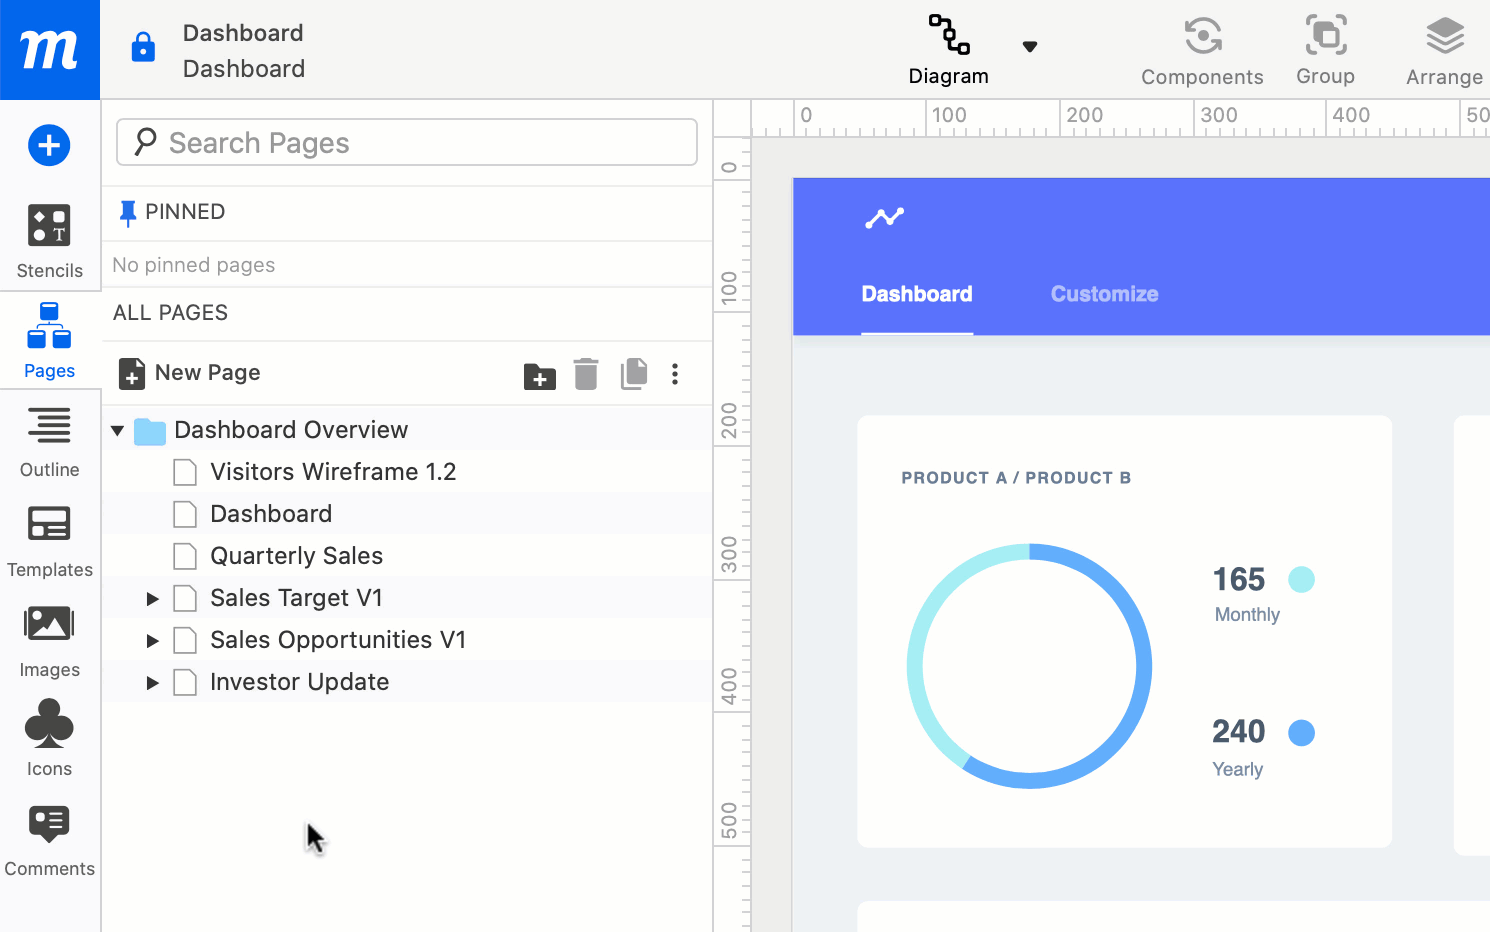This screenshot has height=932, width=1490.
Task: Open the Images library
Action: (49, 641)
